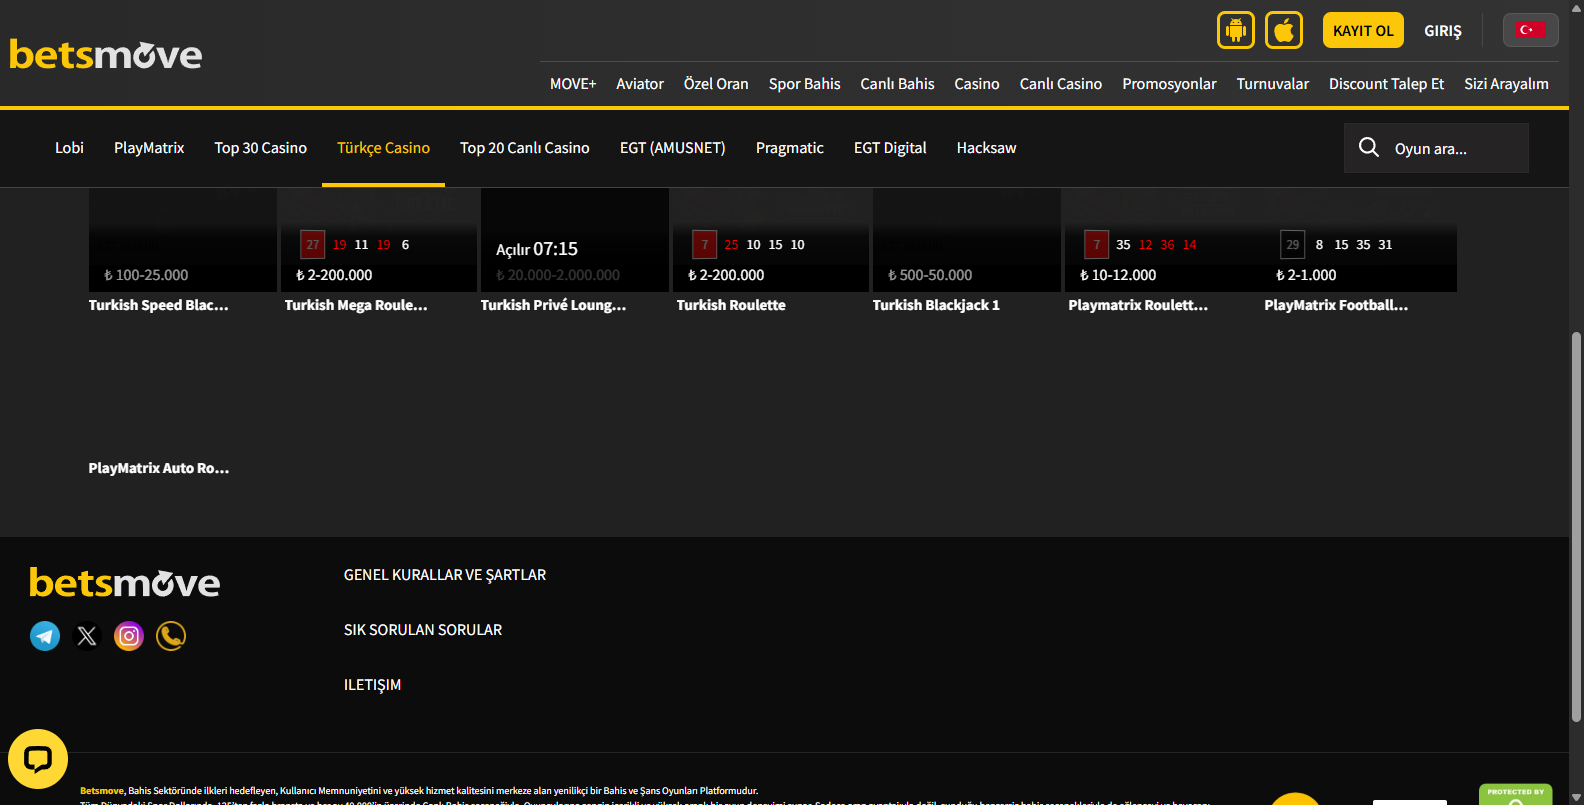Image resolution: width=1584 pixels, height=805 pixels.
Task: Switch to the PlayMatrix tab
Action: [x=149, y=148]
